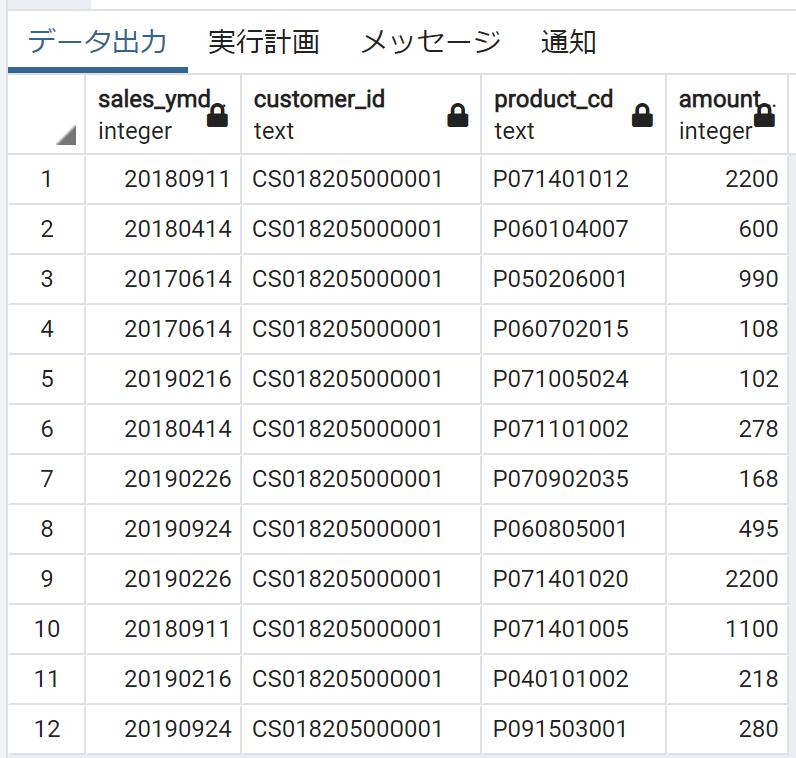Click the lock icon in product_cd column
Screen dimensions: 796x758
coord(642,115)
